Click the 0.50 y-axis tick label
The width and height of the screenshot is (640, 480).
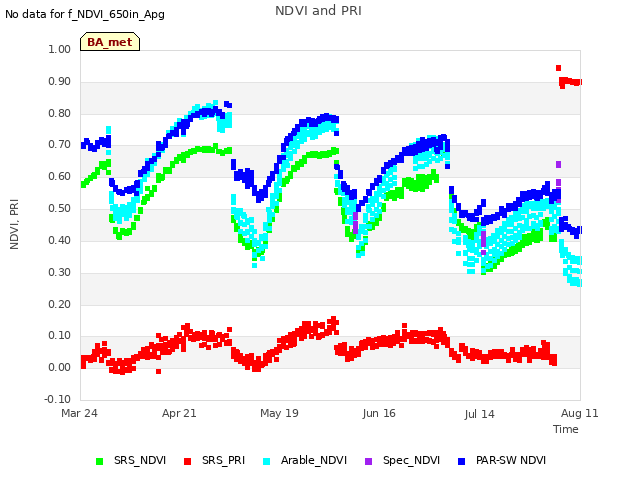[x=60, y=209]
